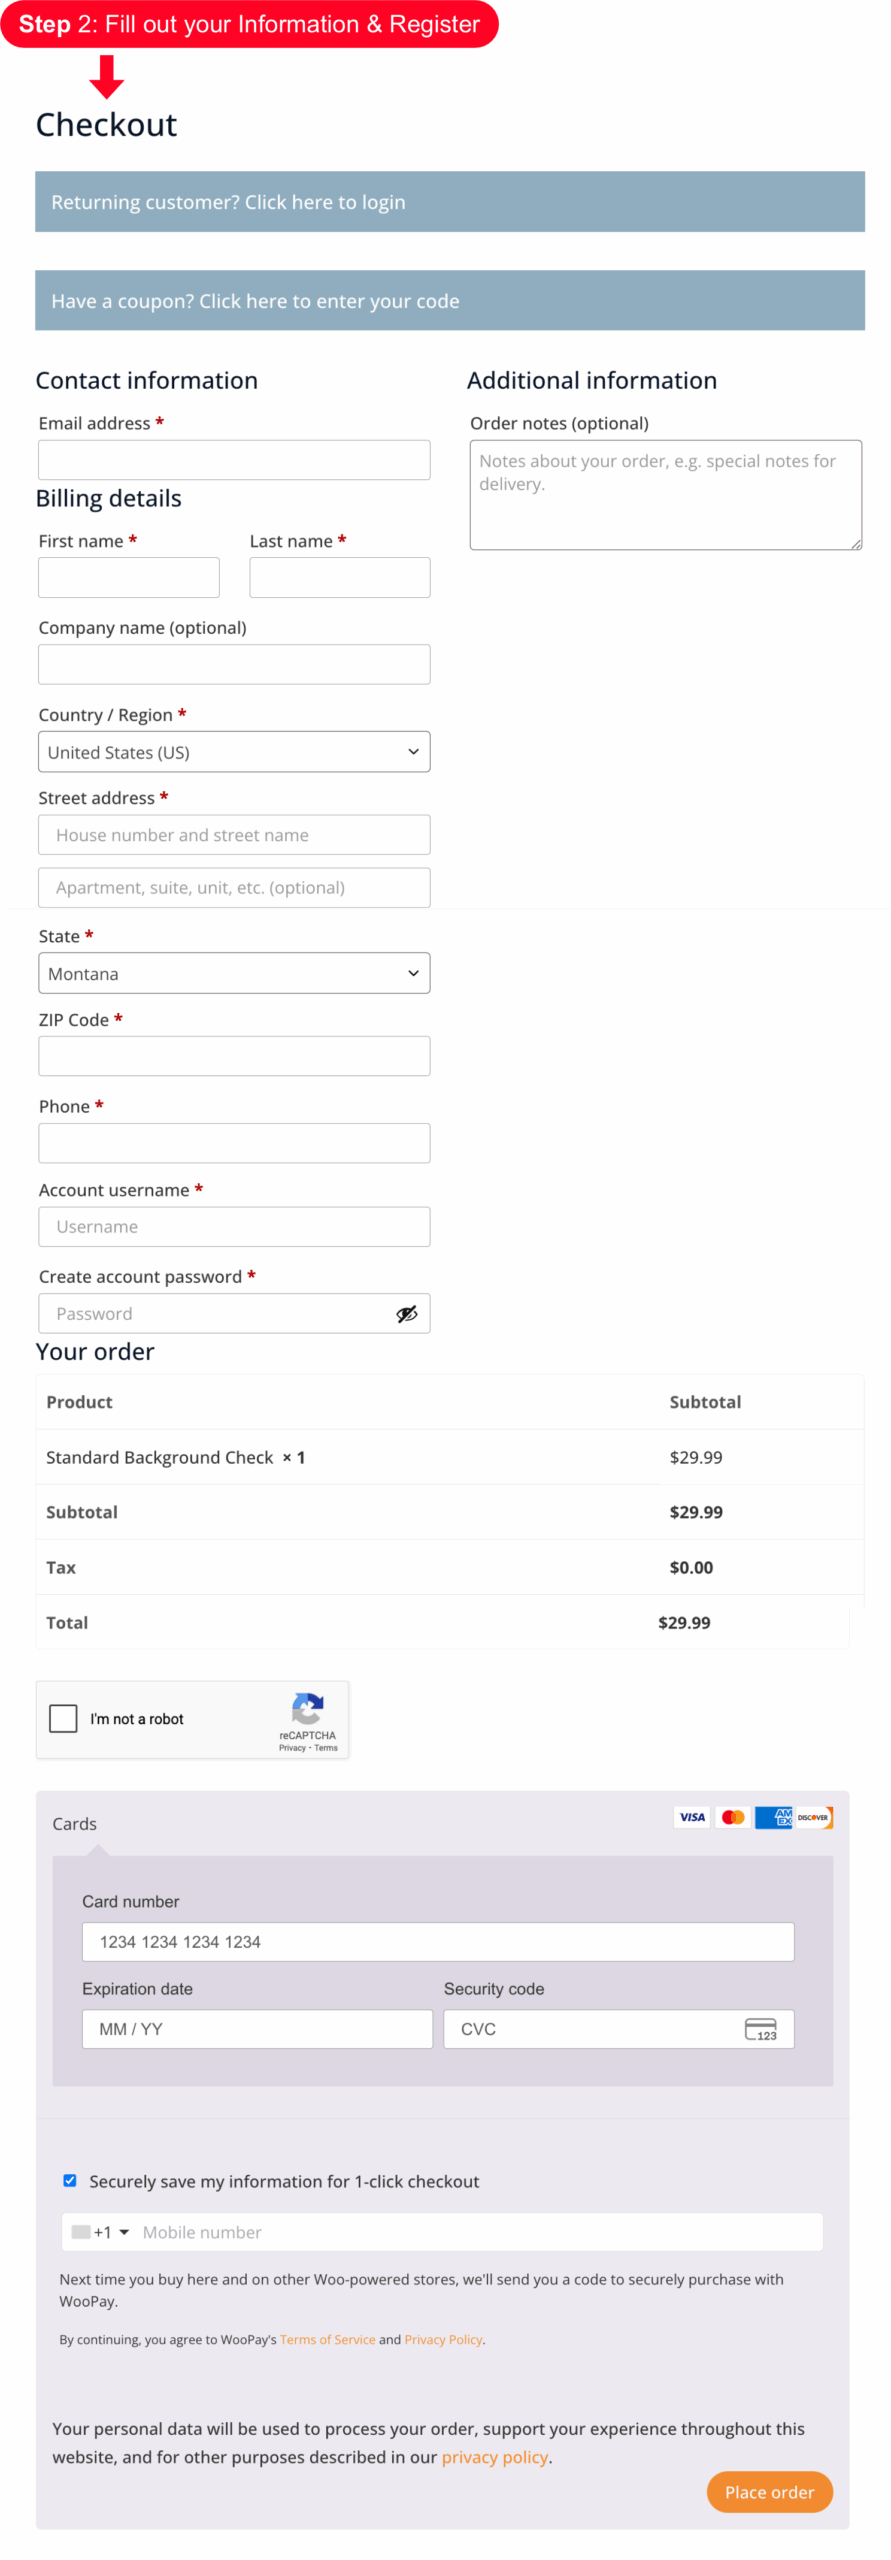Viewport: 891px width, 2560px height.
Task: Click the CVC card hint icon
Action: point(760,2028)
